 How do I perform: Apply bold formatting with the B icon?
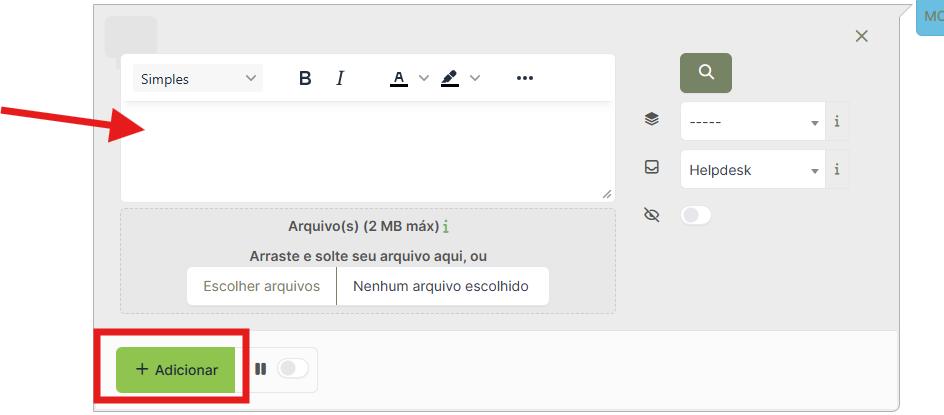pos(305,78)
